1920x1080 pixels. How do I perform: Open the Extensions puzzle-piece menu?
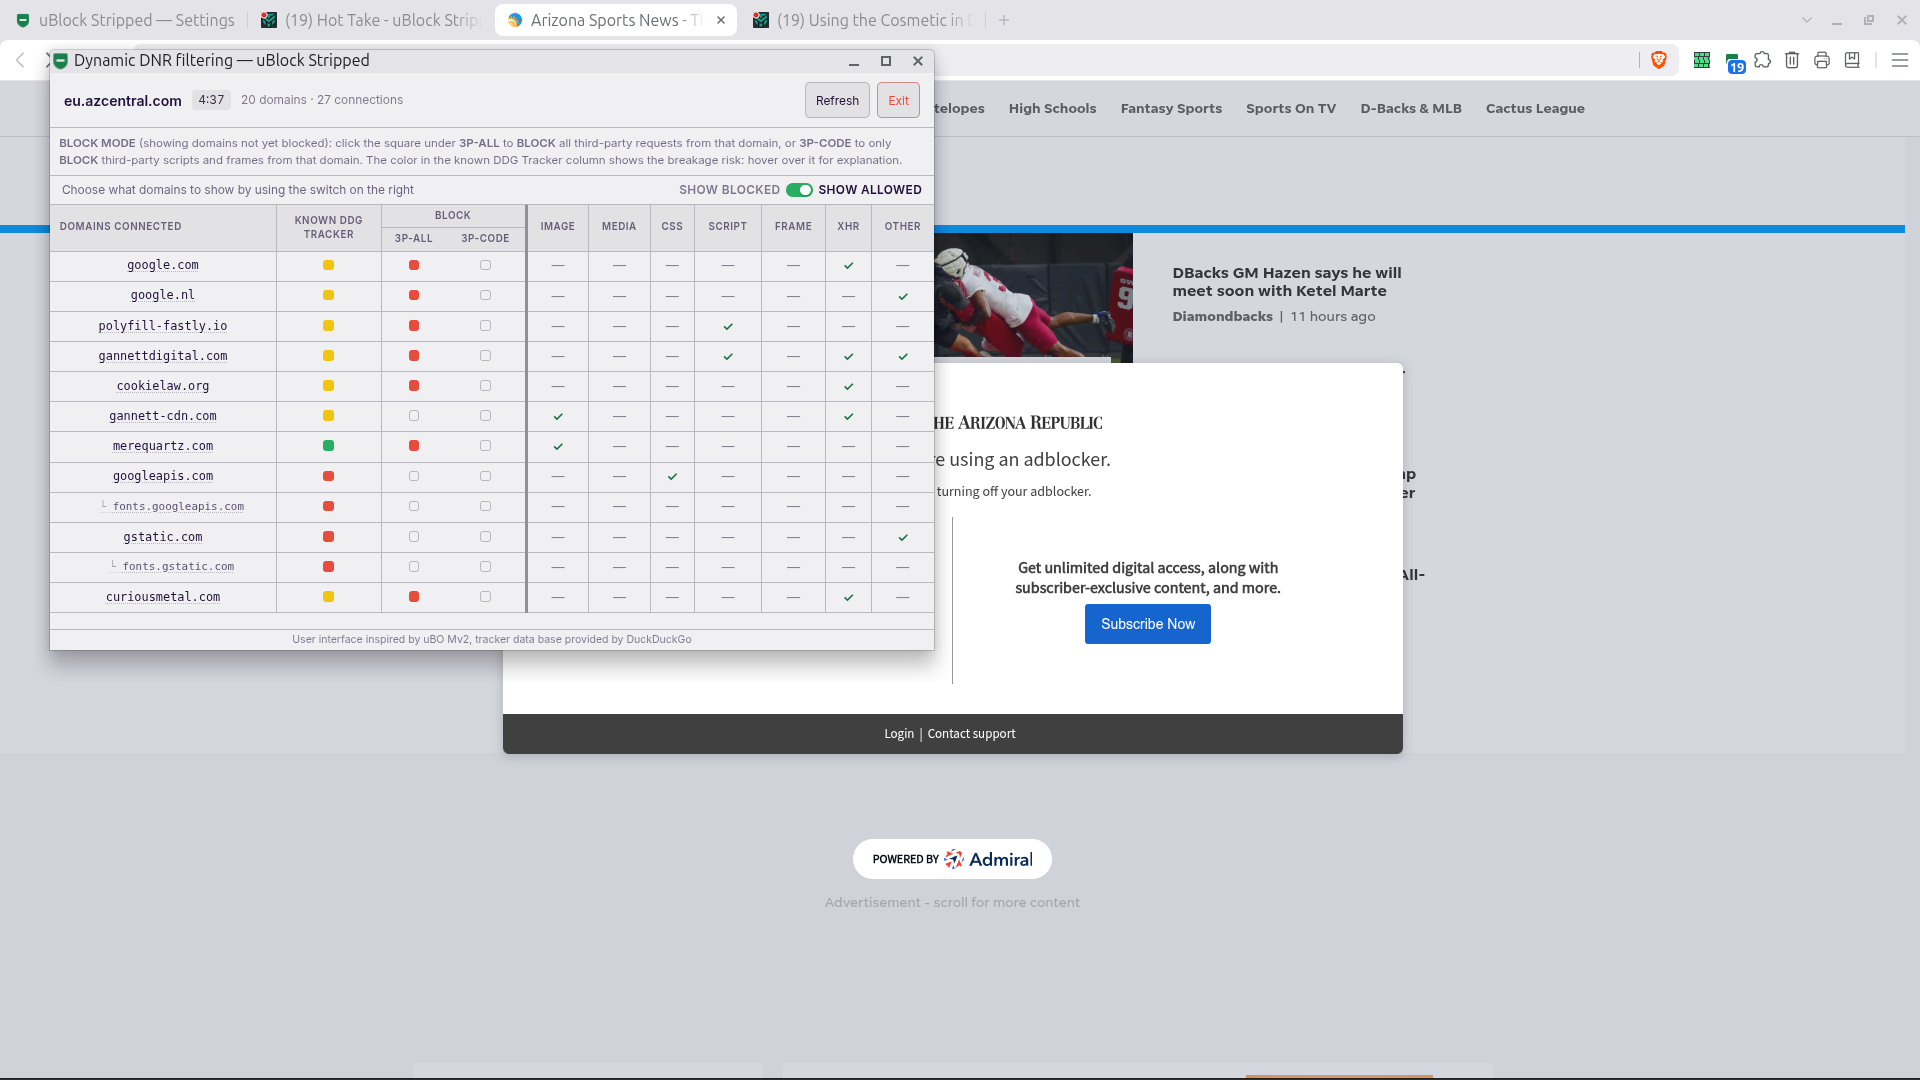[1763, 61]
